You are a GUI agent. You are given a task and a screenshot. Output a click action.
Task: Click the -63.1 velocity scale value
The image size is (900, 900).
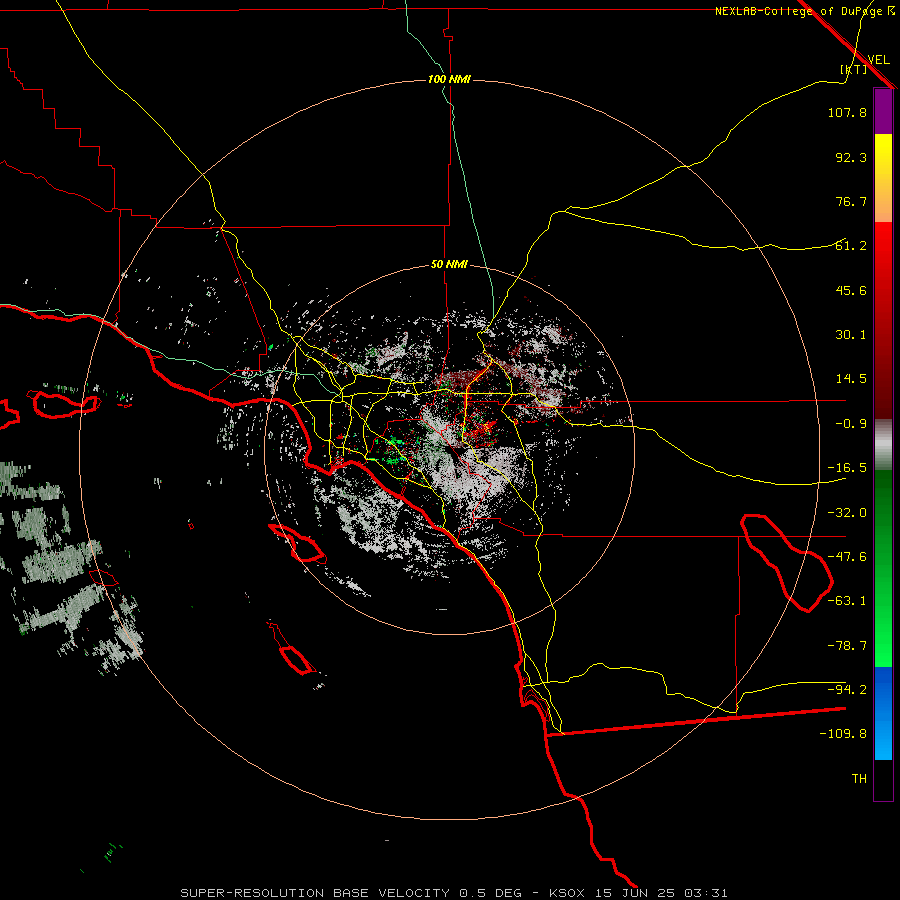(847, 601)
